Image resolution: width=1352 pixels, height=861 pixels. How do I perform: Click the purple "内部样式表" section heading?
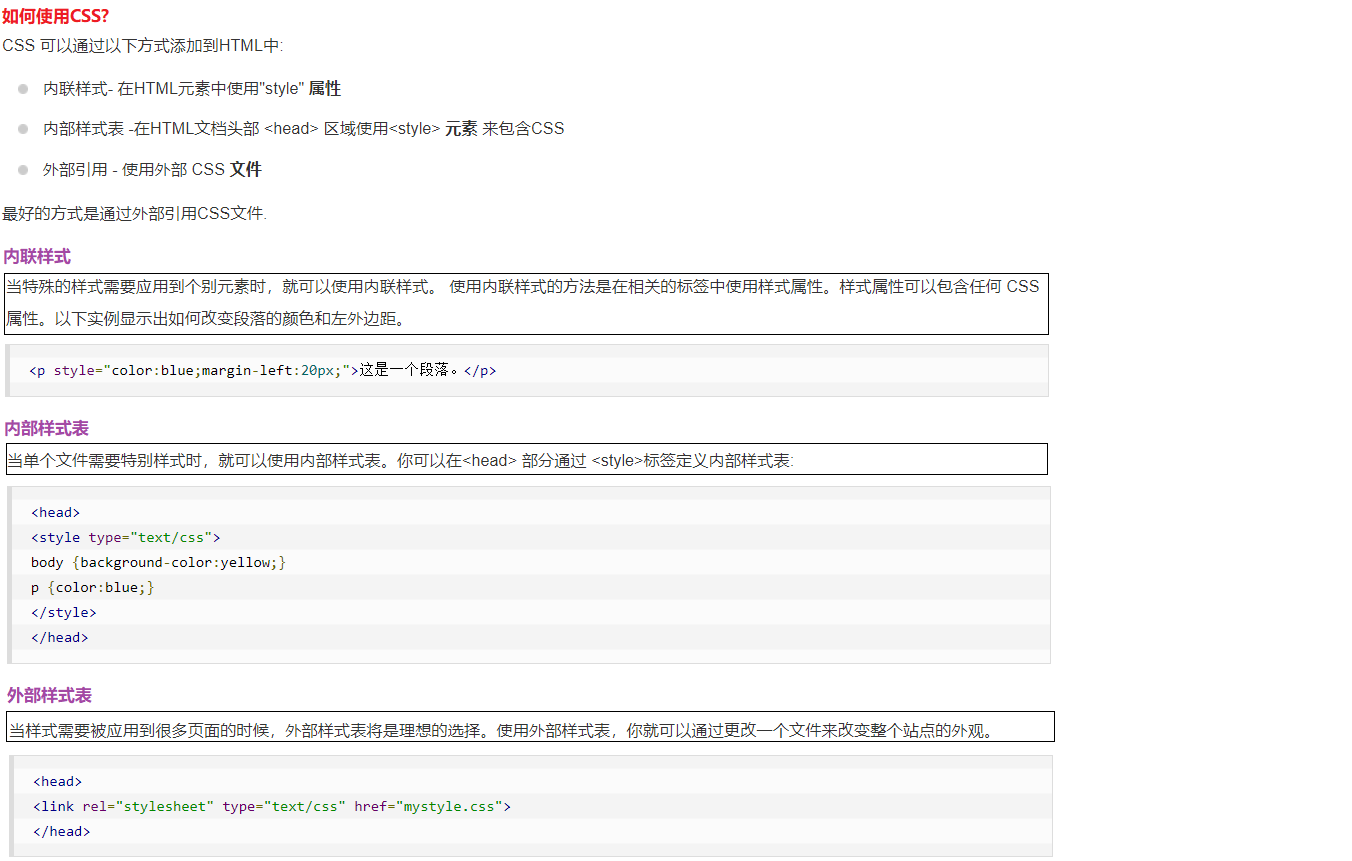[46, 429]
